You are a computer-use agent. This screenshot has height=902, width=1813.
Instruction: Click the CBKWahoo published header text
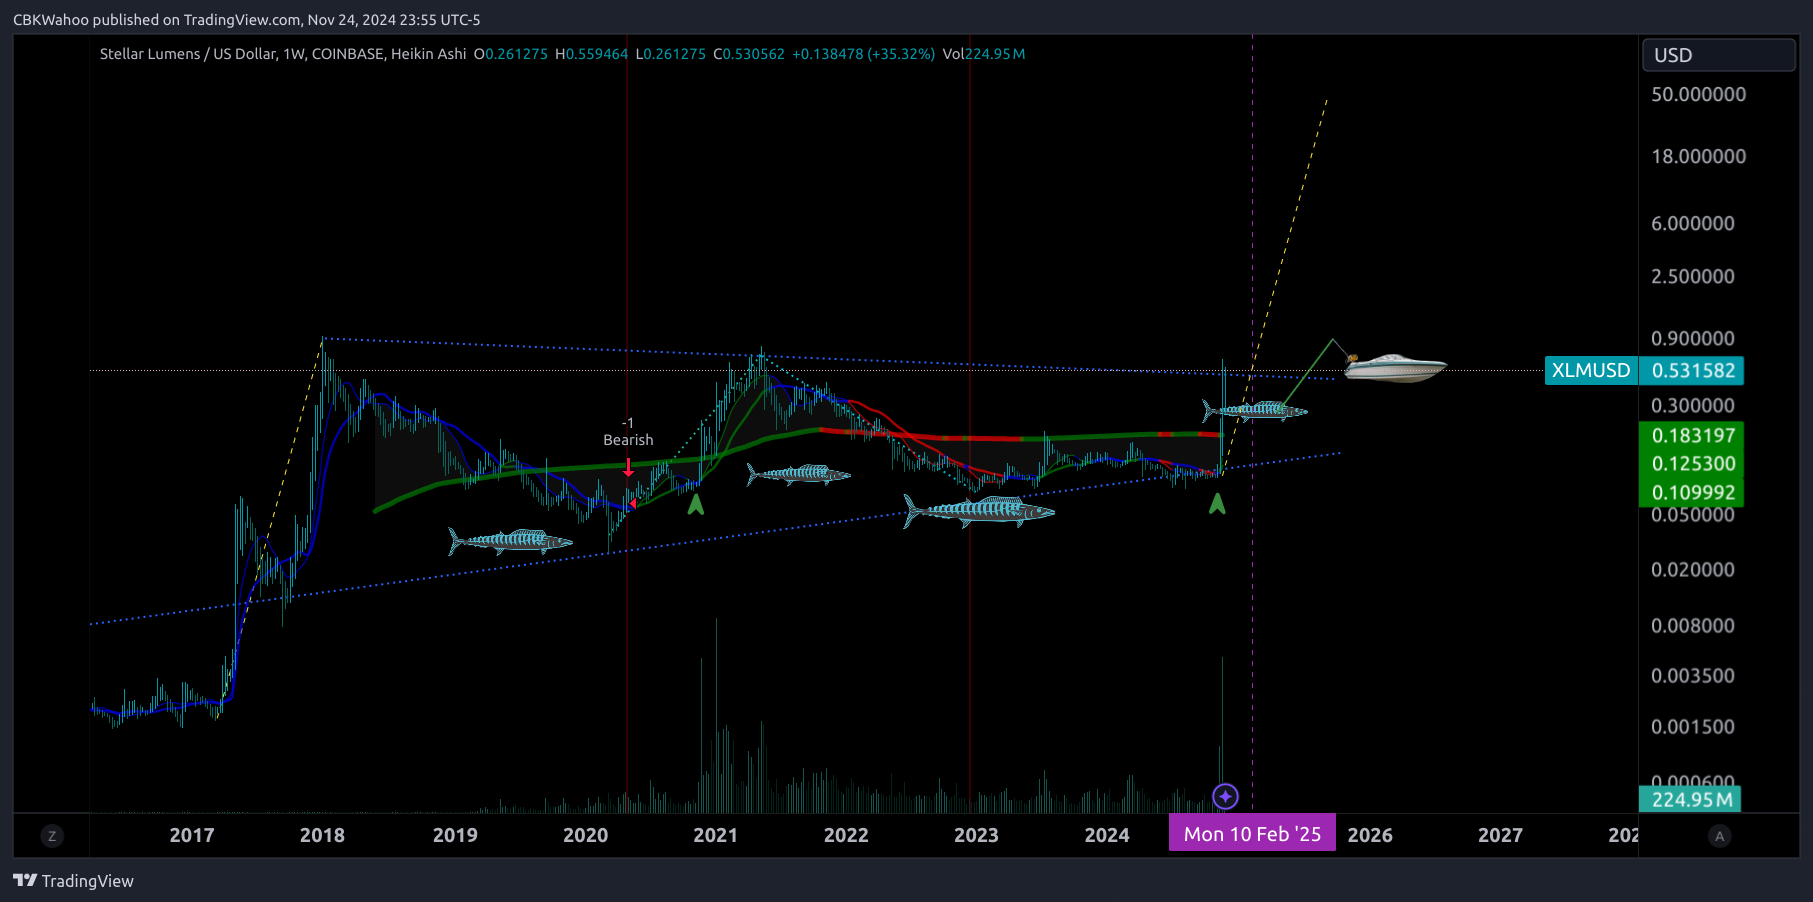coord(246,20)
